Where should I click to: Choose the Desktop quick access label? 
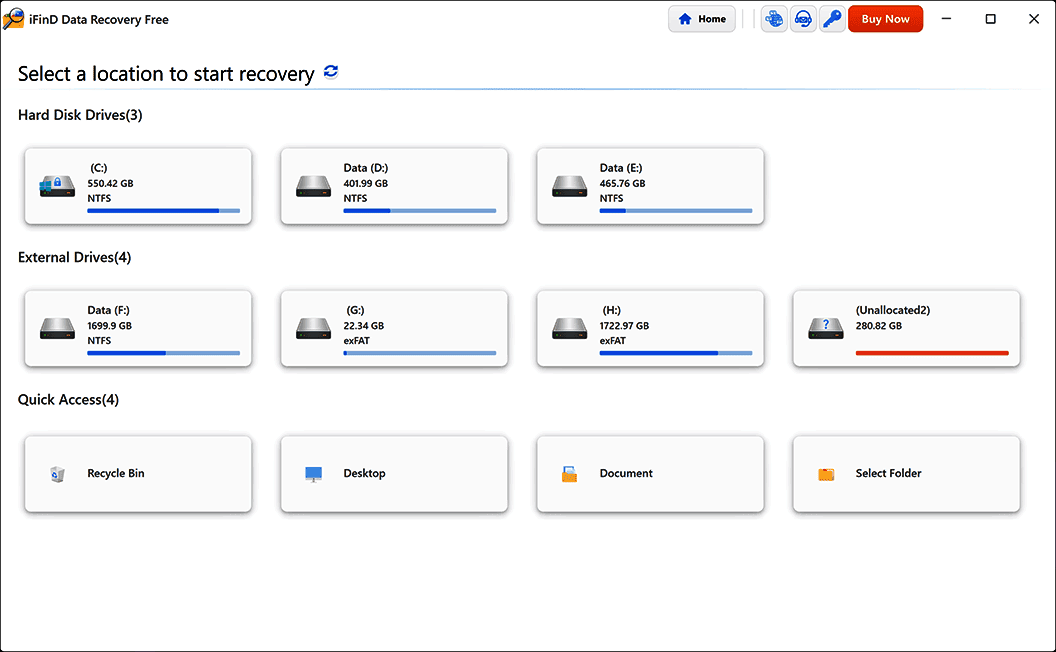[x=364, y=474]
